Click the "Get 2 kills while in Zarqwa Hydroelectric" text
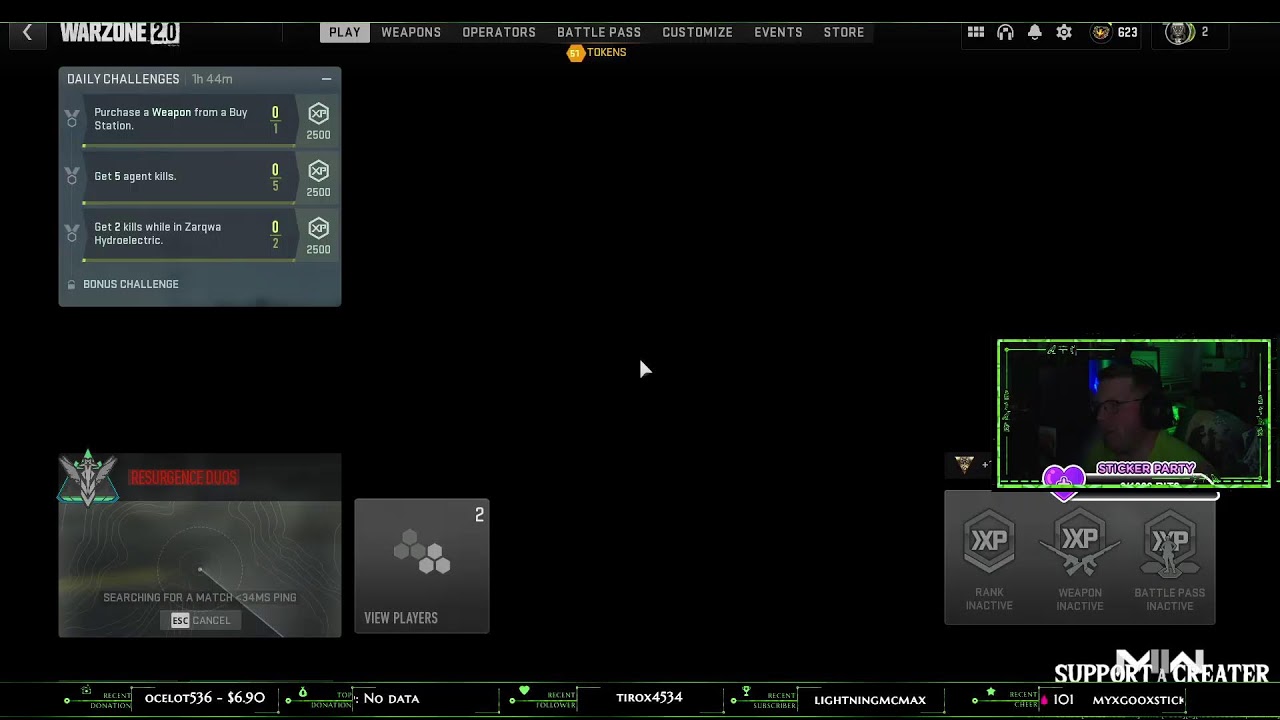Viewport: 1280px width, 720px height. tap(158, 233)
